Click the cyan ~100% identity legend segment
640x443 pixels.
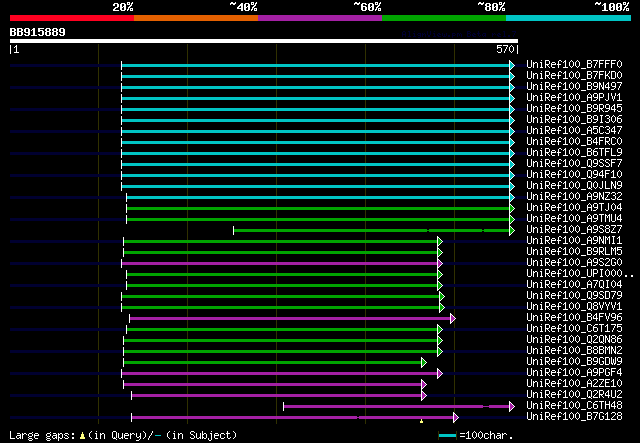click(x=569, y=18)
